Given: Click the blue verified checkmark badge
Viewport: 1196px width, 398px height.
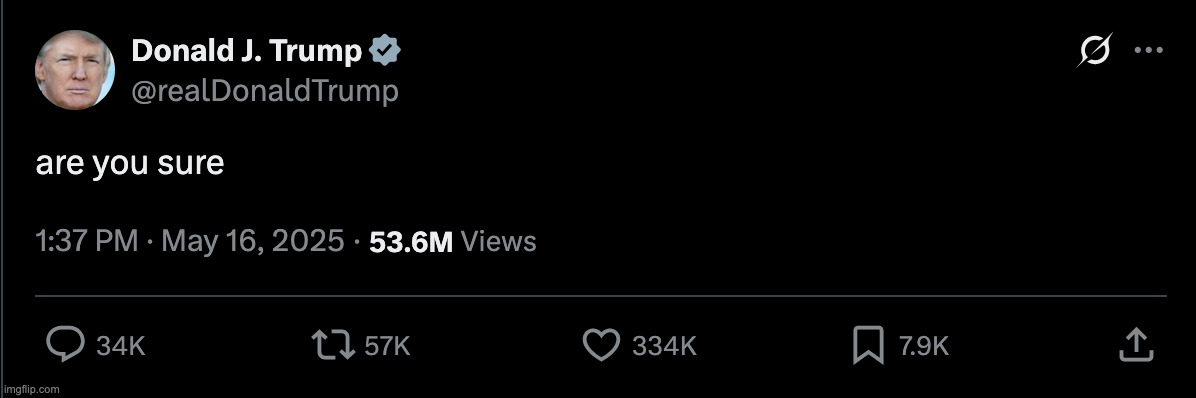Looking at the screenshot, I should tap(385, 52).
